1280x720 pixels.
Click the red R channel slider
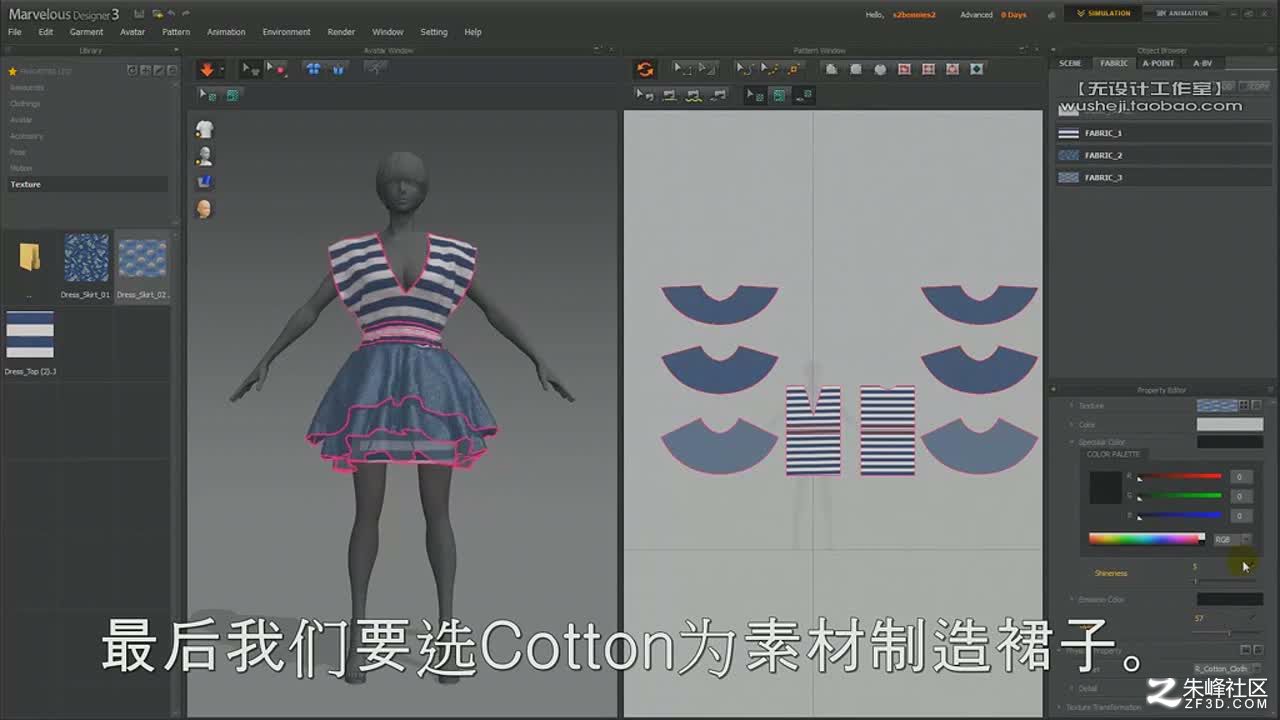click(1180, 477)
